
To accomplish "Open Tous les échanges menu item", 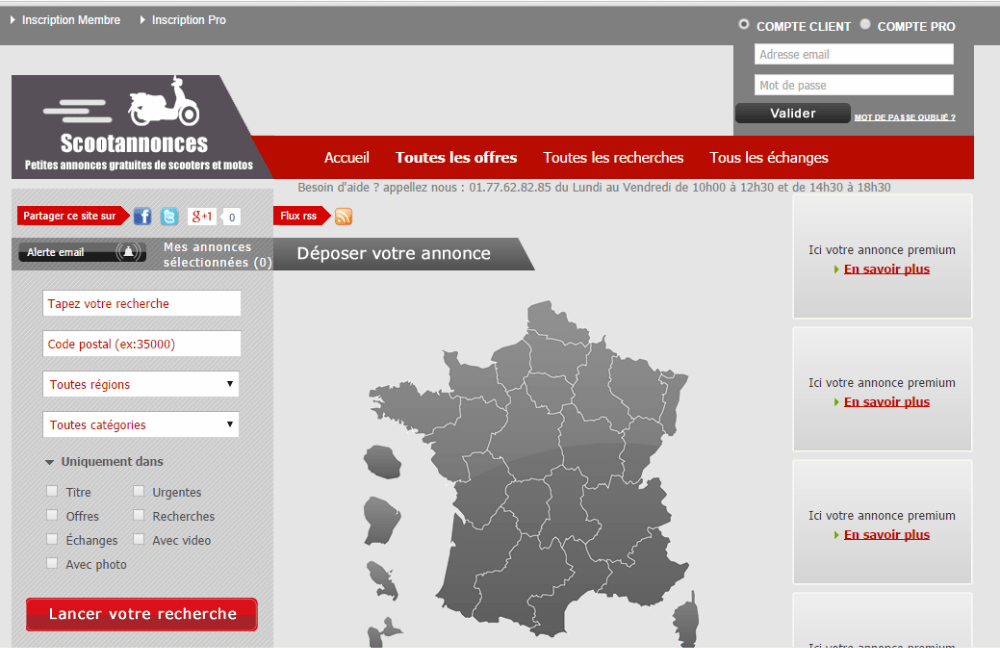I will 768,157.
